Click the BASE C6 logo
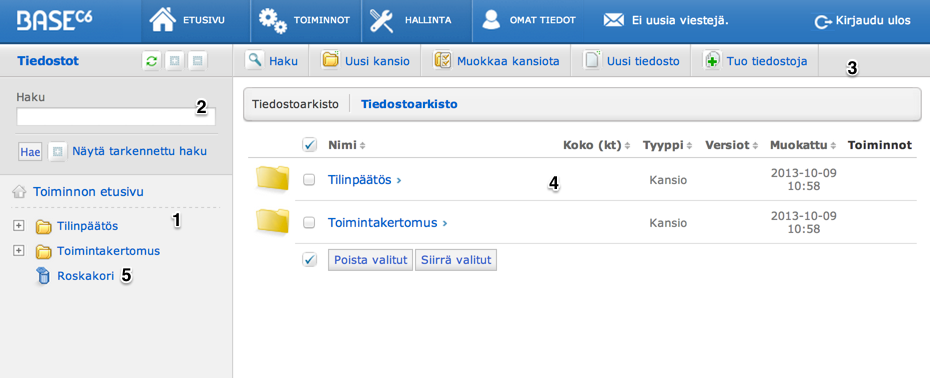 55,20
